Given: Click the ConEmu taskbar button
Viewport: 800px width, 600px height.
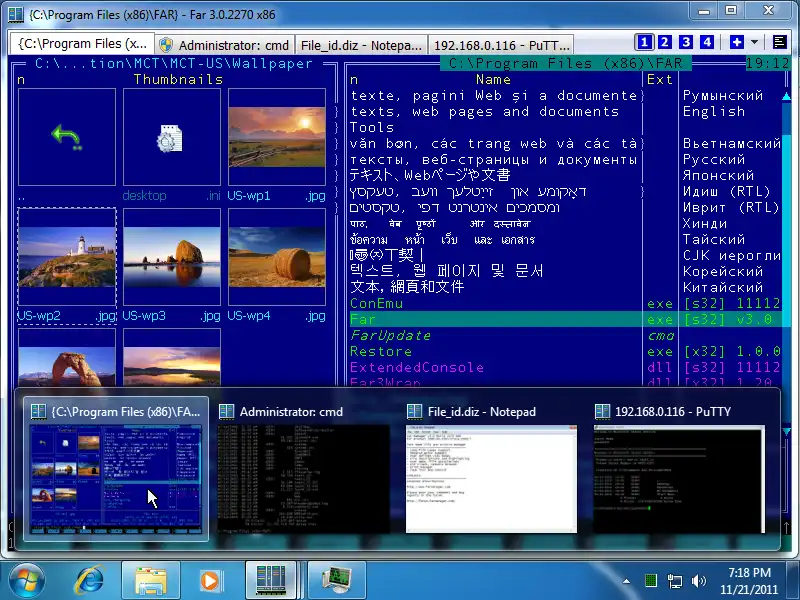Looking at the screenshot, I should 270,581.
